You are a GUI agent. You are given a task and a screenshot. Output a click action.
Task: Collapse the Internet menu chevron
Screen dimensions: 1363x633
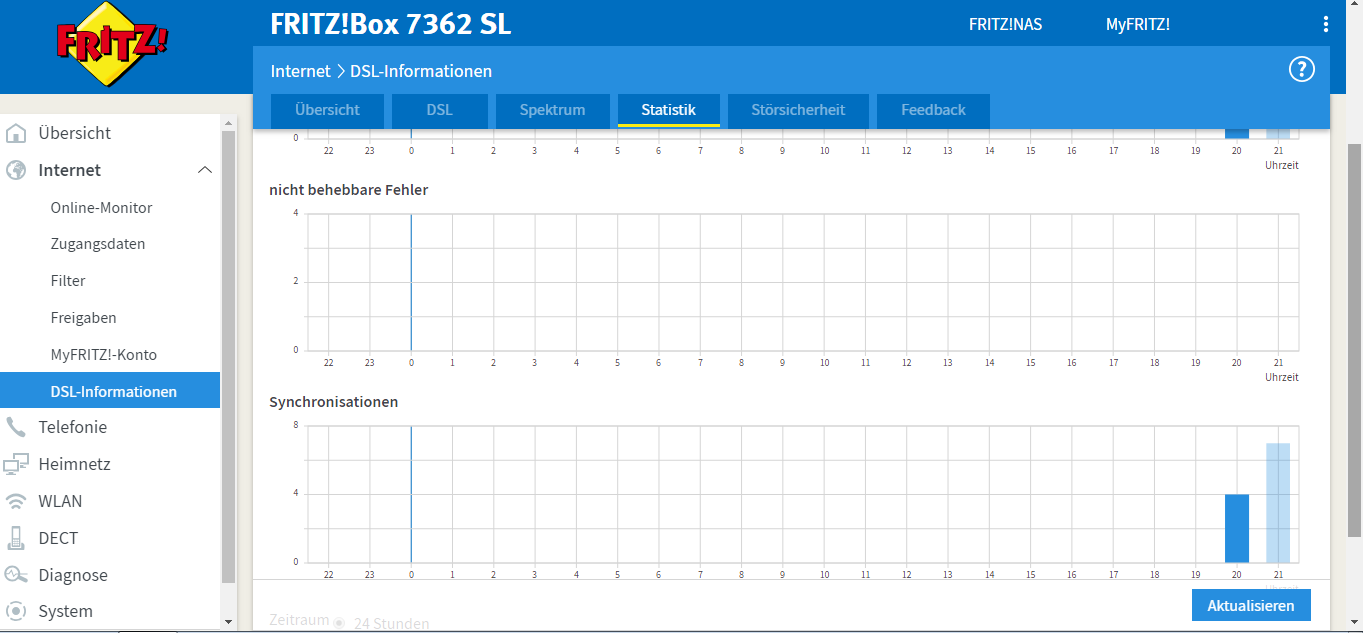[x=205, y=170]
